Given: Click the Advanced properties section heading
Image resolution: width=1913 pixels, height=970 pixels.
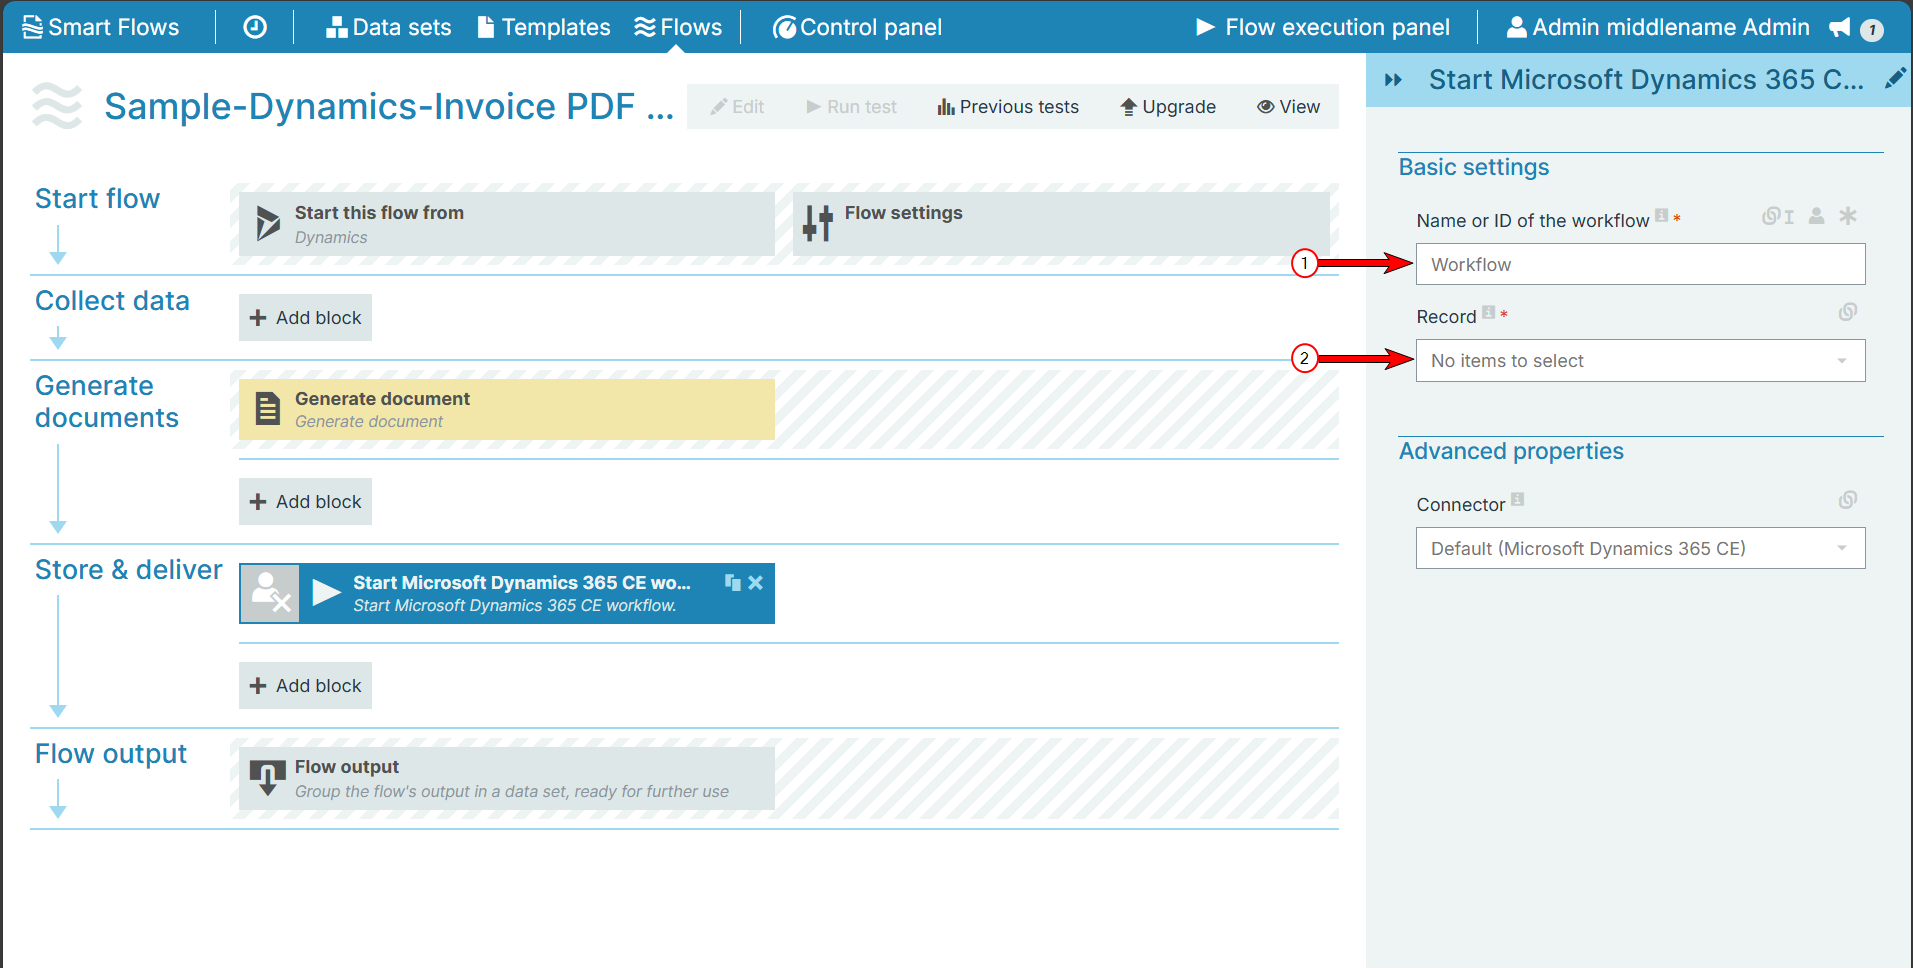Looking at the screenshot, I should [x=1510, y=451].
